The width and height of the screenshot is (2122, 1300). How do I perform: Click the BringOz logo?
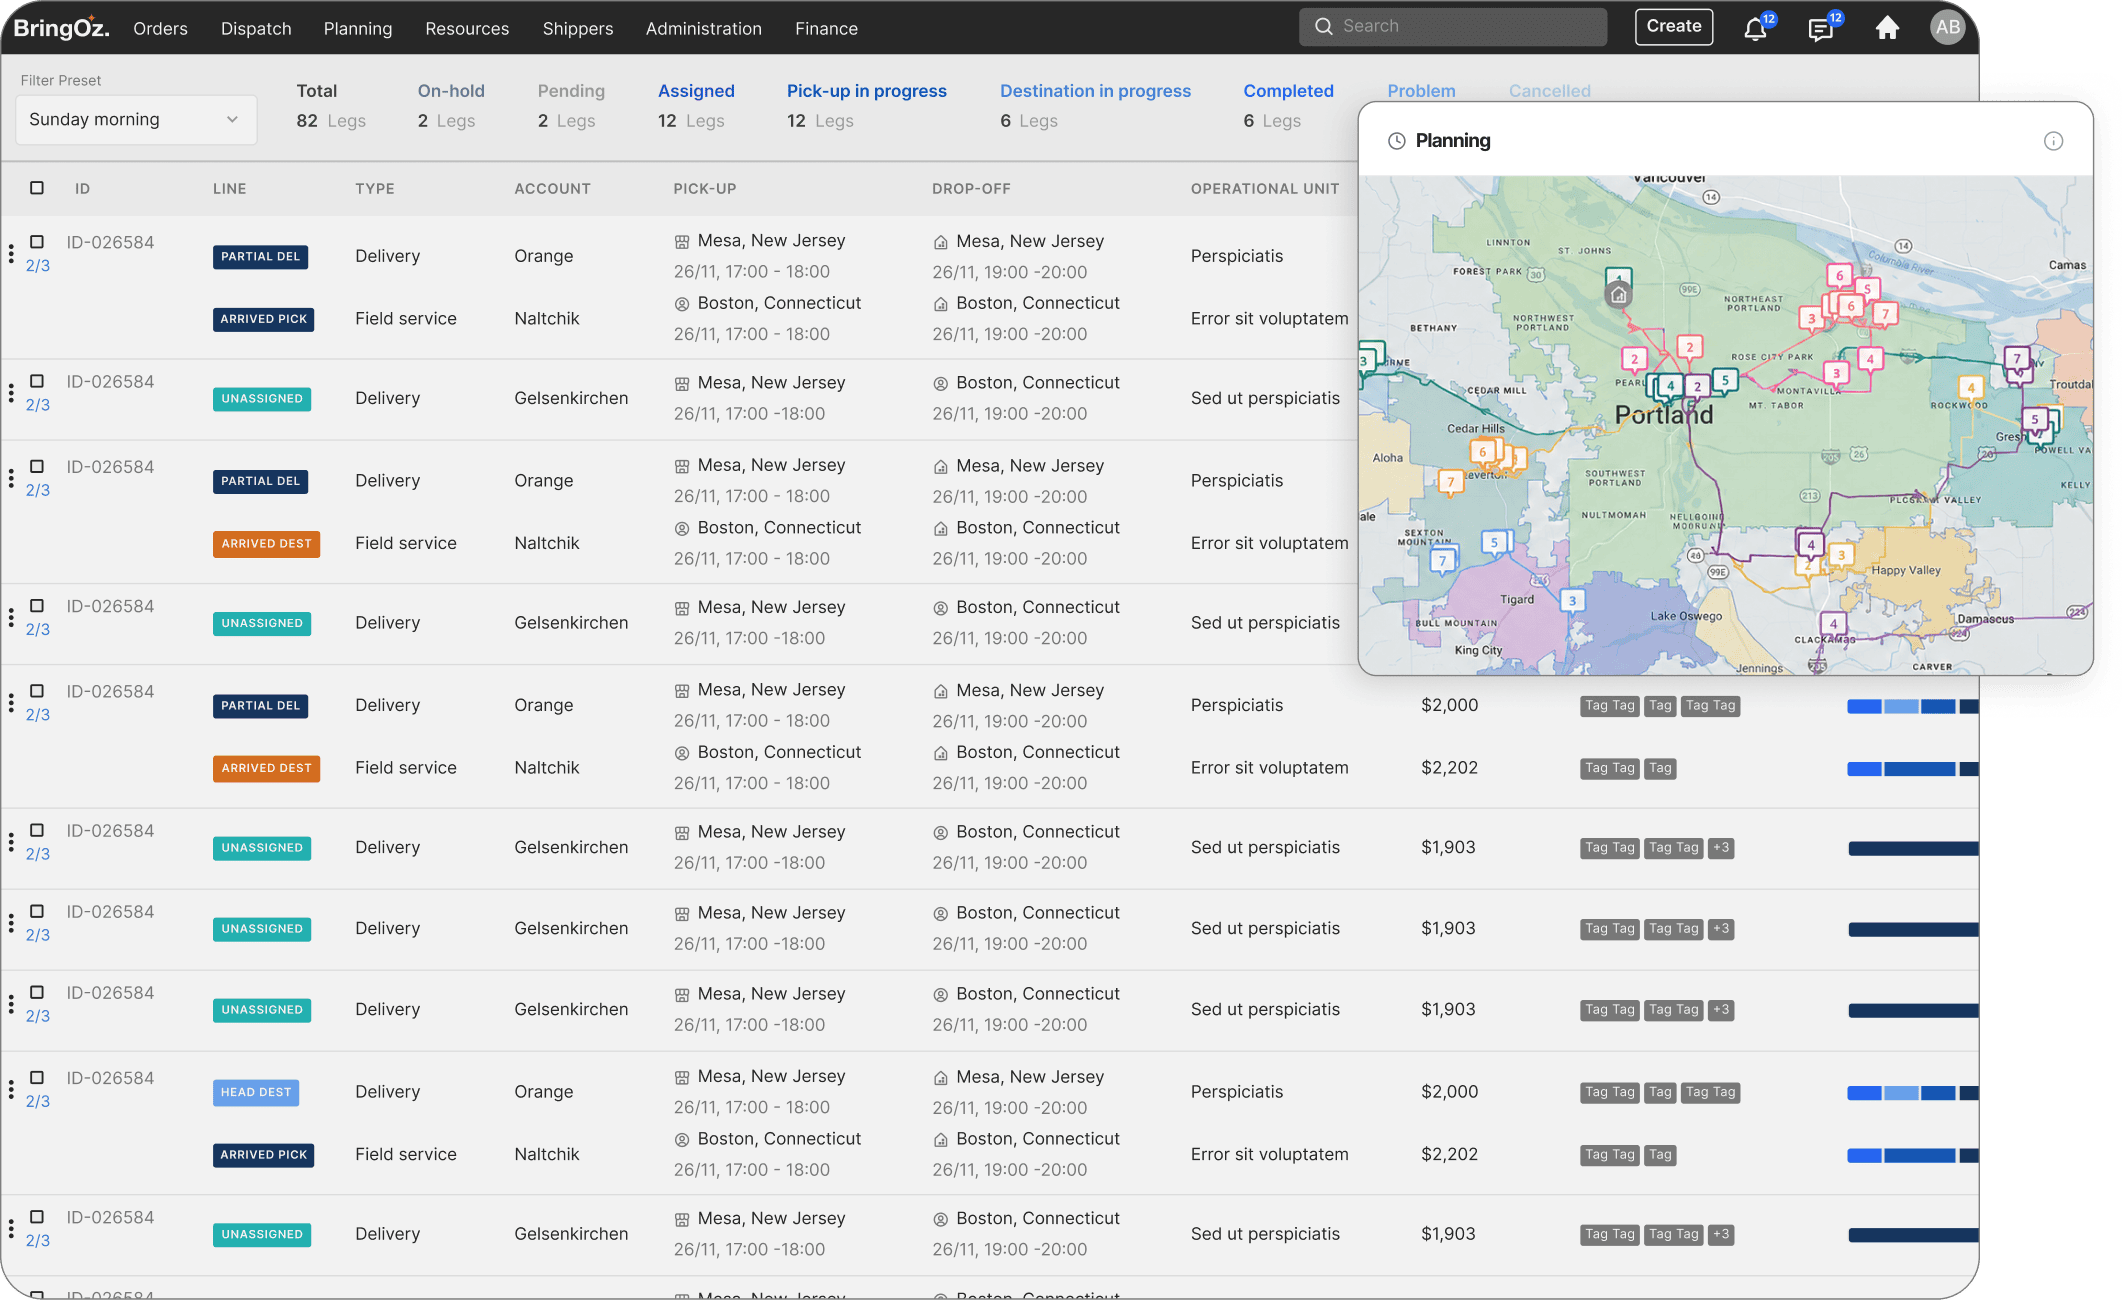[x=61, y=27]
